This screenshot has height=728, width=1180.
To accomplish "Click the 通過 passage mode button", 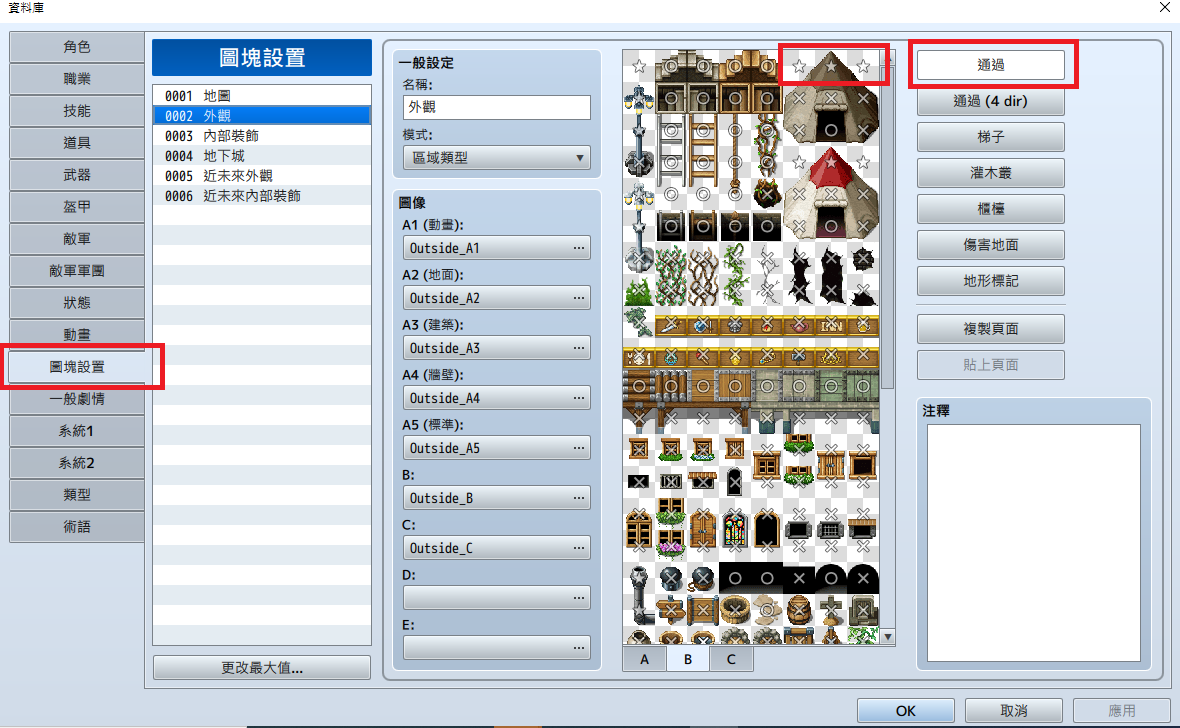I will click(990, 65).
